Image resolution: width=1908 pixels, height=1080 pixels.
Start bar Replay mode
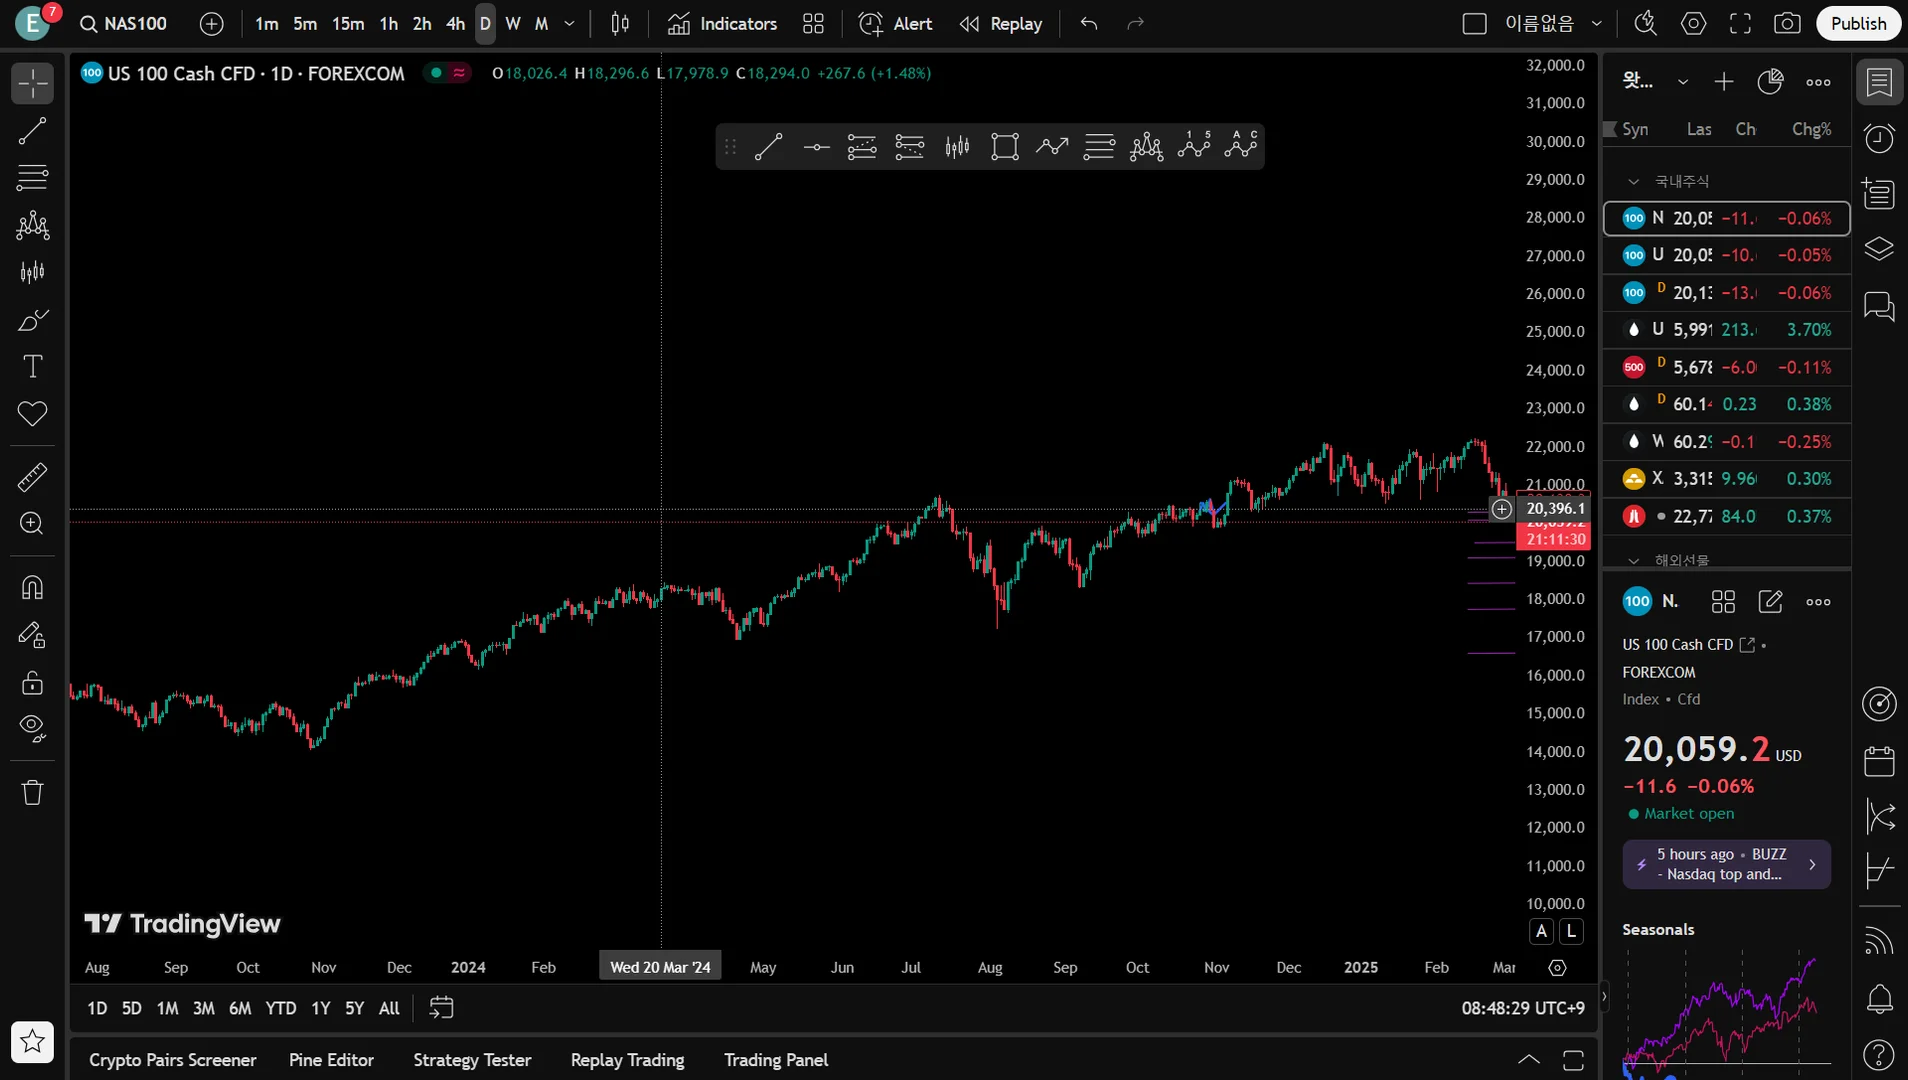coord(1000,24)
